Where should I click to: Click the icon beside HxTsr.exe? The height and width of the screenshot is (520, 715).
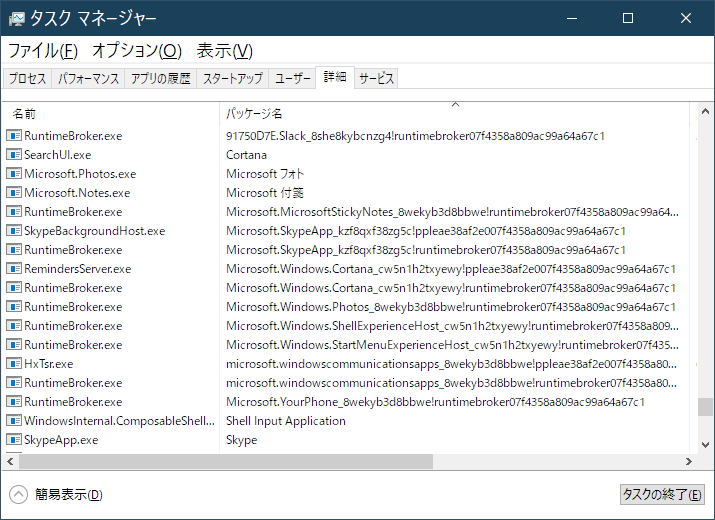[x=14, y=364]
